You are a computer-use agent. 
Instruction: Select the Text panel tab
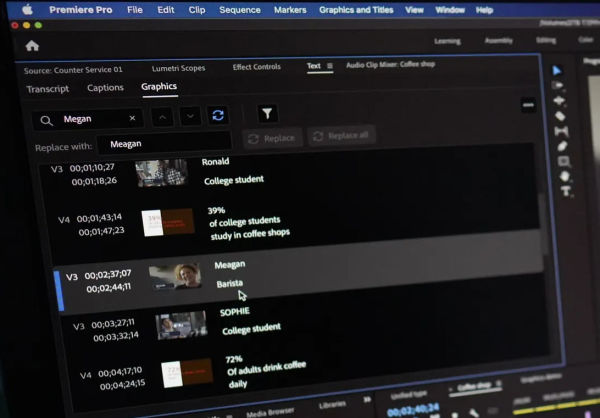pos(313,66)
